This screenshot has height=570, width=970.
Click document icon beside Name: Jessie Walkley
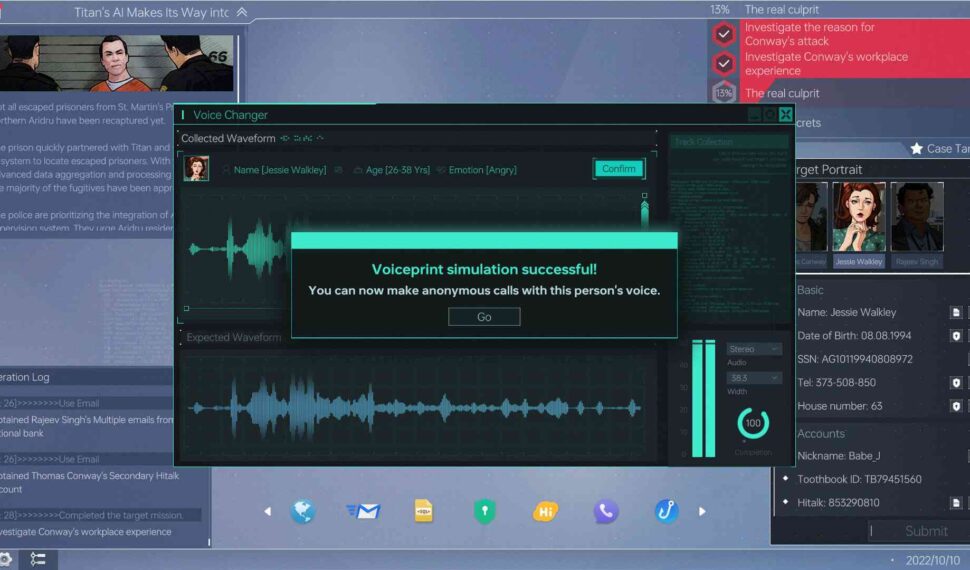[x=956, y=313]
